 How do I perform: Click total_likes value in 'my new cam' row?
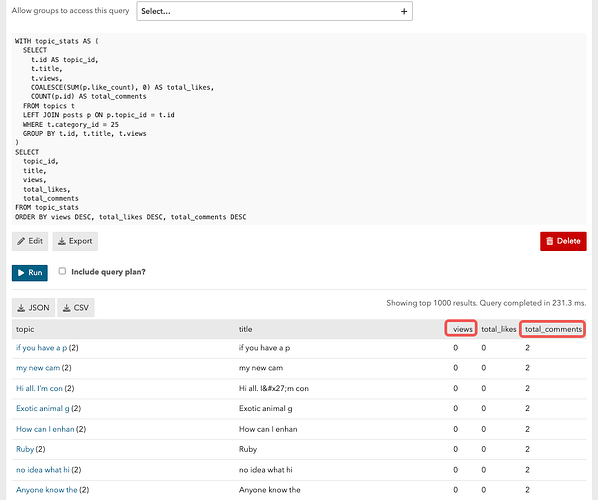[484, 368]
